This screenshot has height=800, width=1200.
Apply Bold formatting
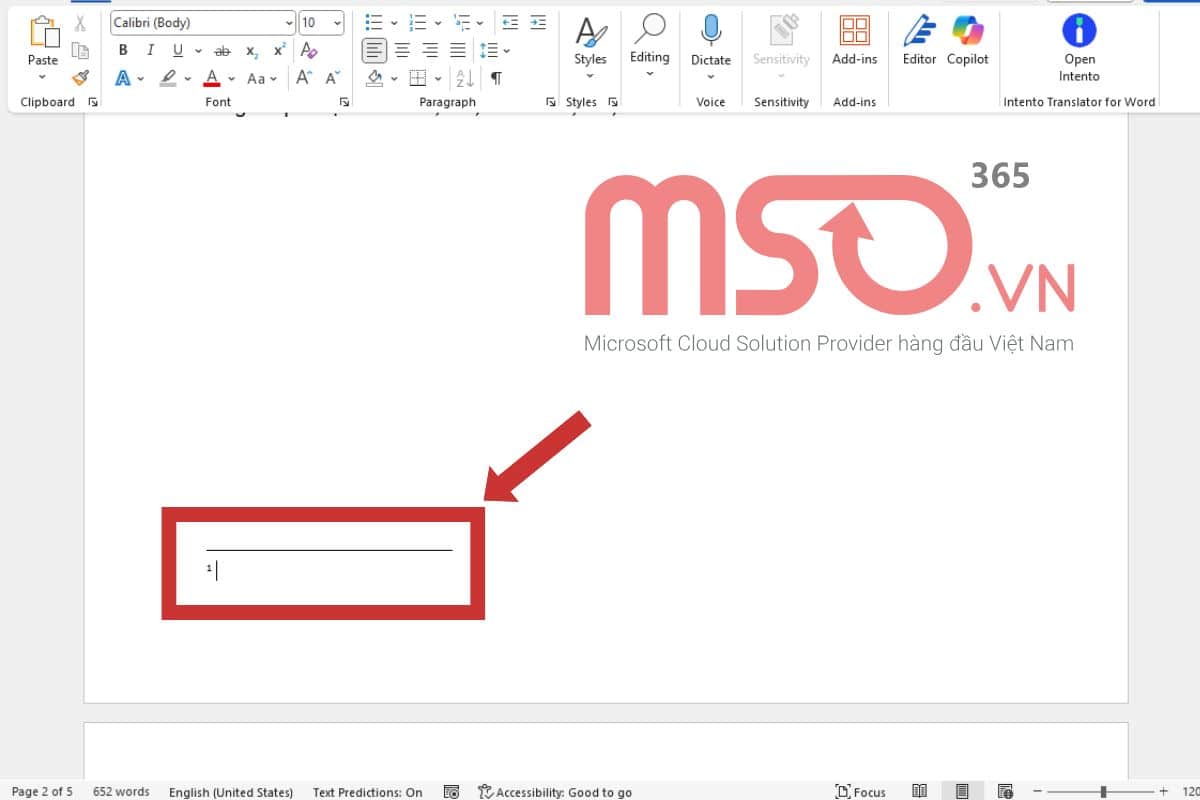coord(123,50)
